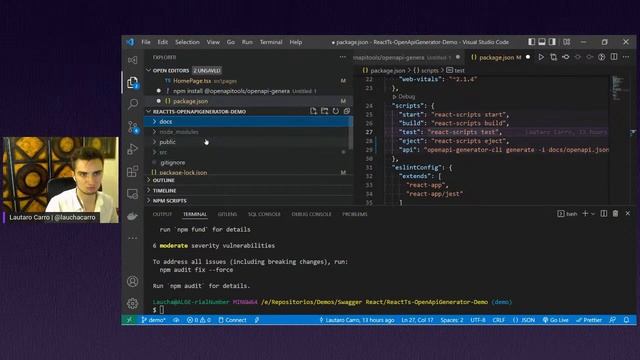This screenshot has width=640, height=360.
Task: Toggle the primary side bar layout
Action: (531, 42)
